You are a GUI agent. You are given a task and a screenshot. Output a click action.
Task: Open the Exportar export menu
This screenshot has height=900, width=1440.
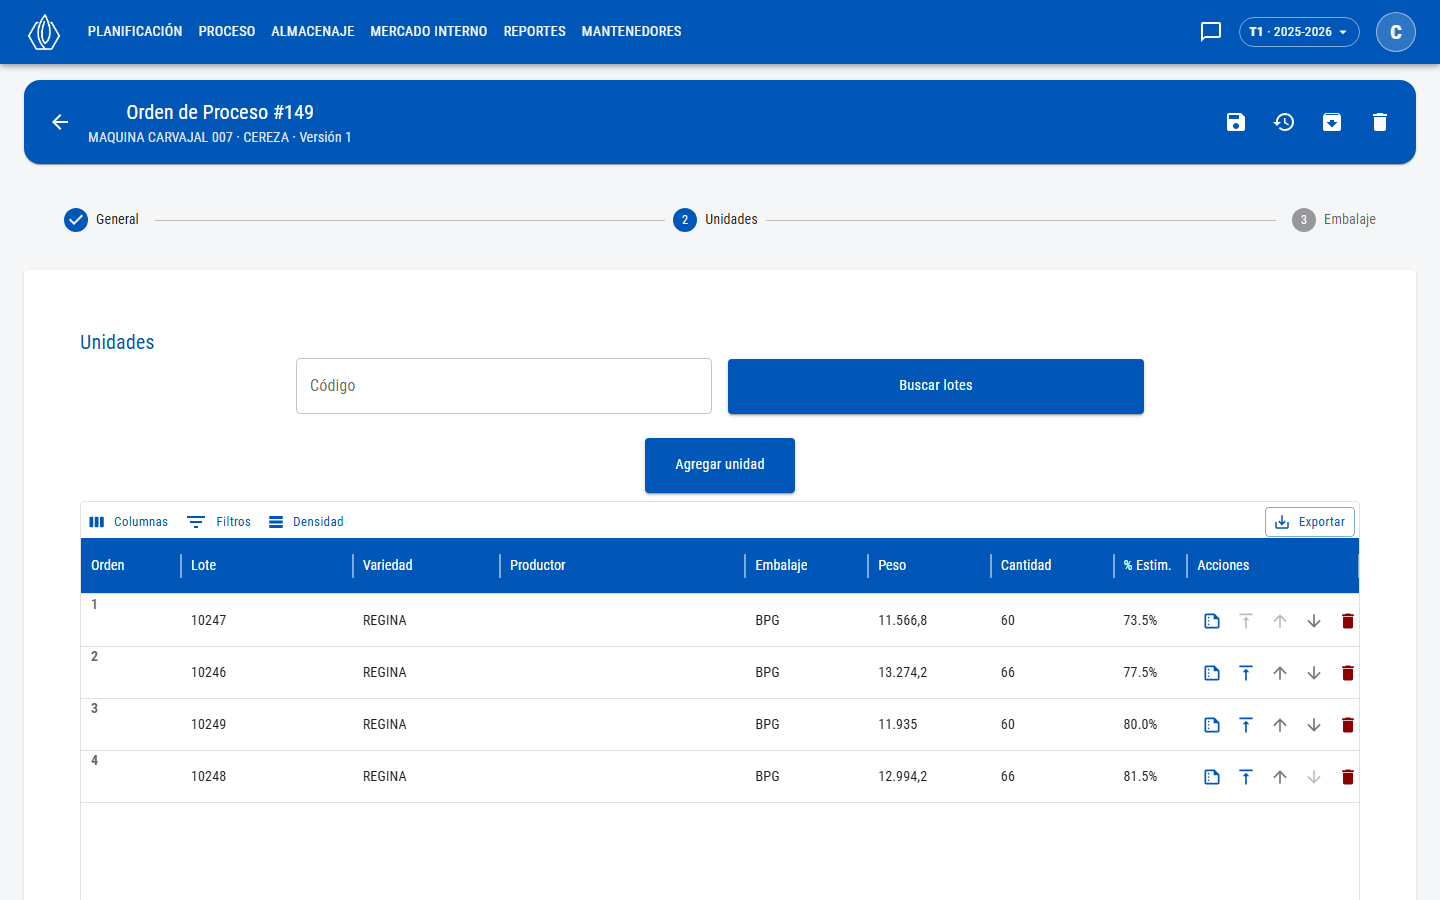1310,522
